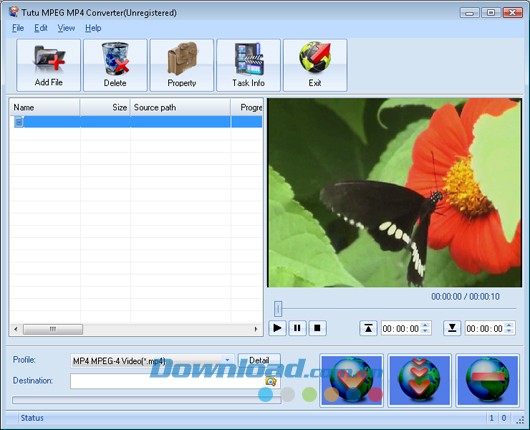Click the Destination path input field
530x430 pixels.
coord(168,381)
